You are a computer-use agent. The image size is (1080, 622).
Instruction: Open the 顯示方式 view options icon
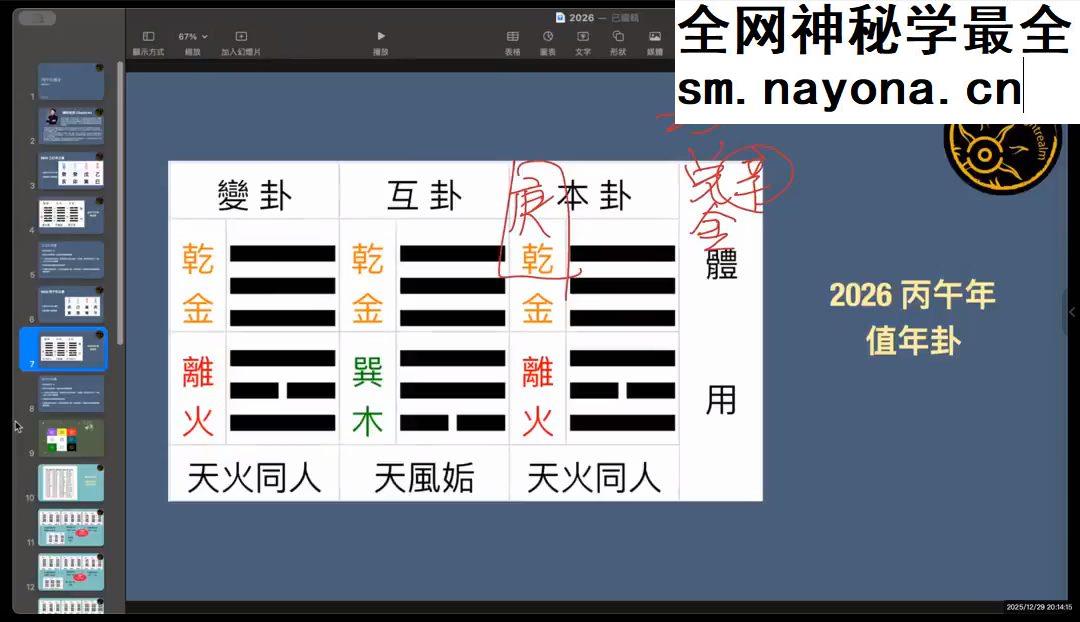[148, 37]
